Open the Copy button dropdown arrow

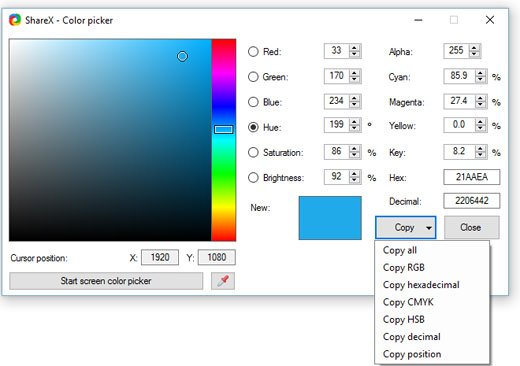(429, 228)
